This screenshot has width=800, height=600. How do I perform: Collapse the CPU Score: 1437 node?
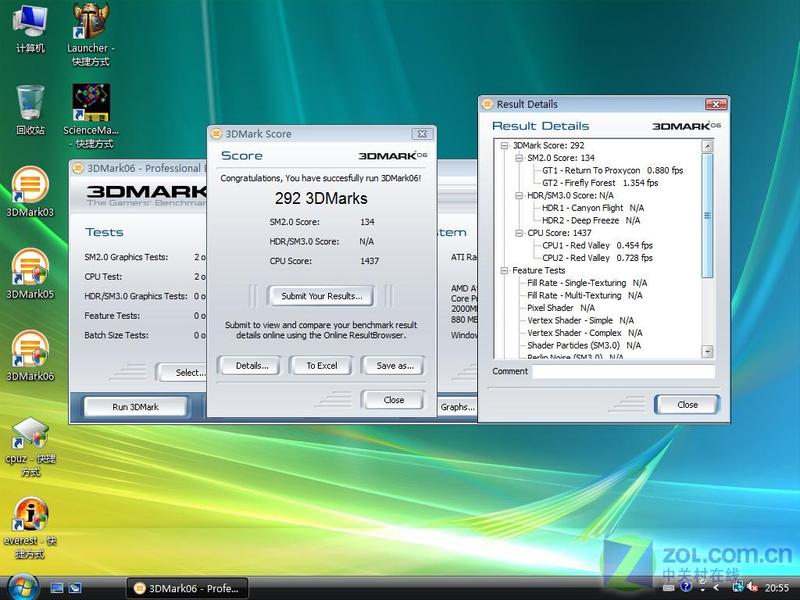[519, 233]
